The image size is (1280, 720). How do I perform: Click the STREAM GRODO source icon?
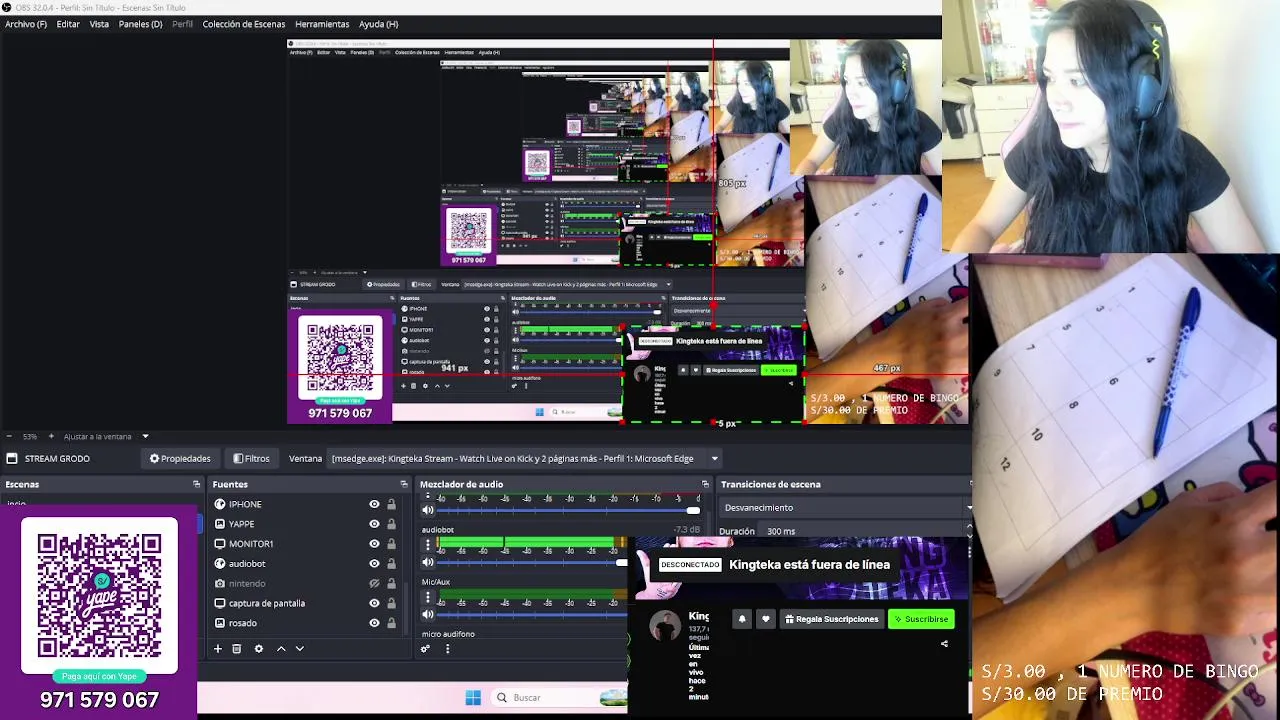coord(12,459)
